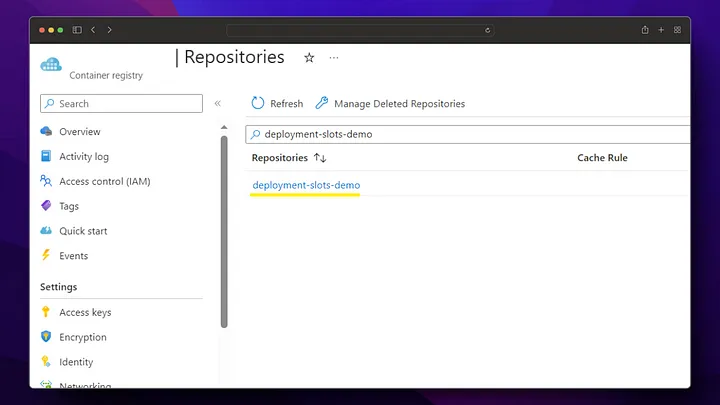720x405 pixels.
Task: Click the Cache Rule column header
Action: point(602,158)
